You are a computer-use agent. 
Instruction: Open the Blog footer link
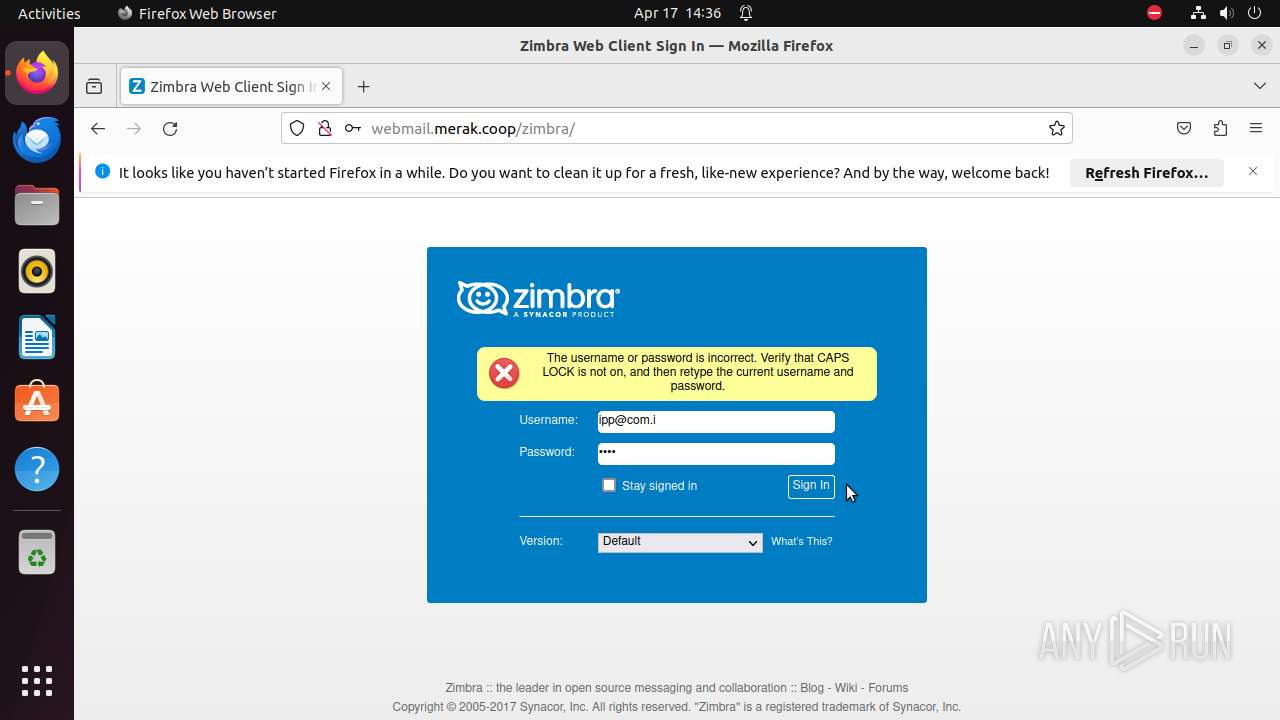[812, 688]
